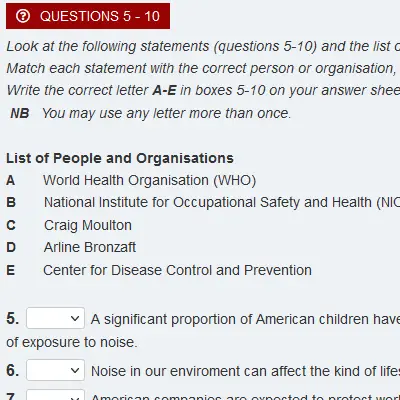Click the List of People and Organisations heading
This screenshot has height=400, width=400.
(x=120, y=158)
